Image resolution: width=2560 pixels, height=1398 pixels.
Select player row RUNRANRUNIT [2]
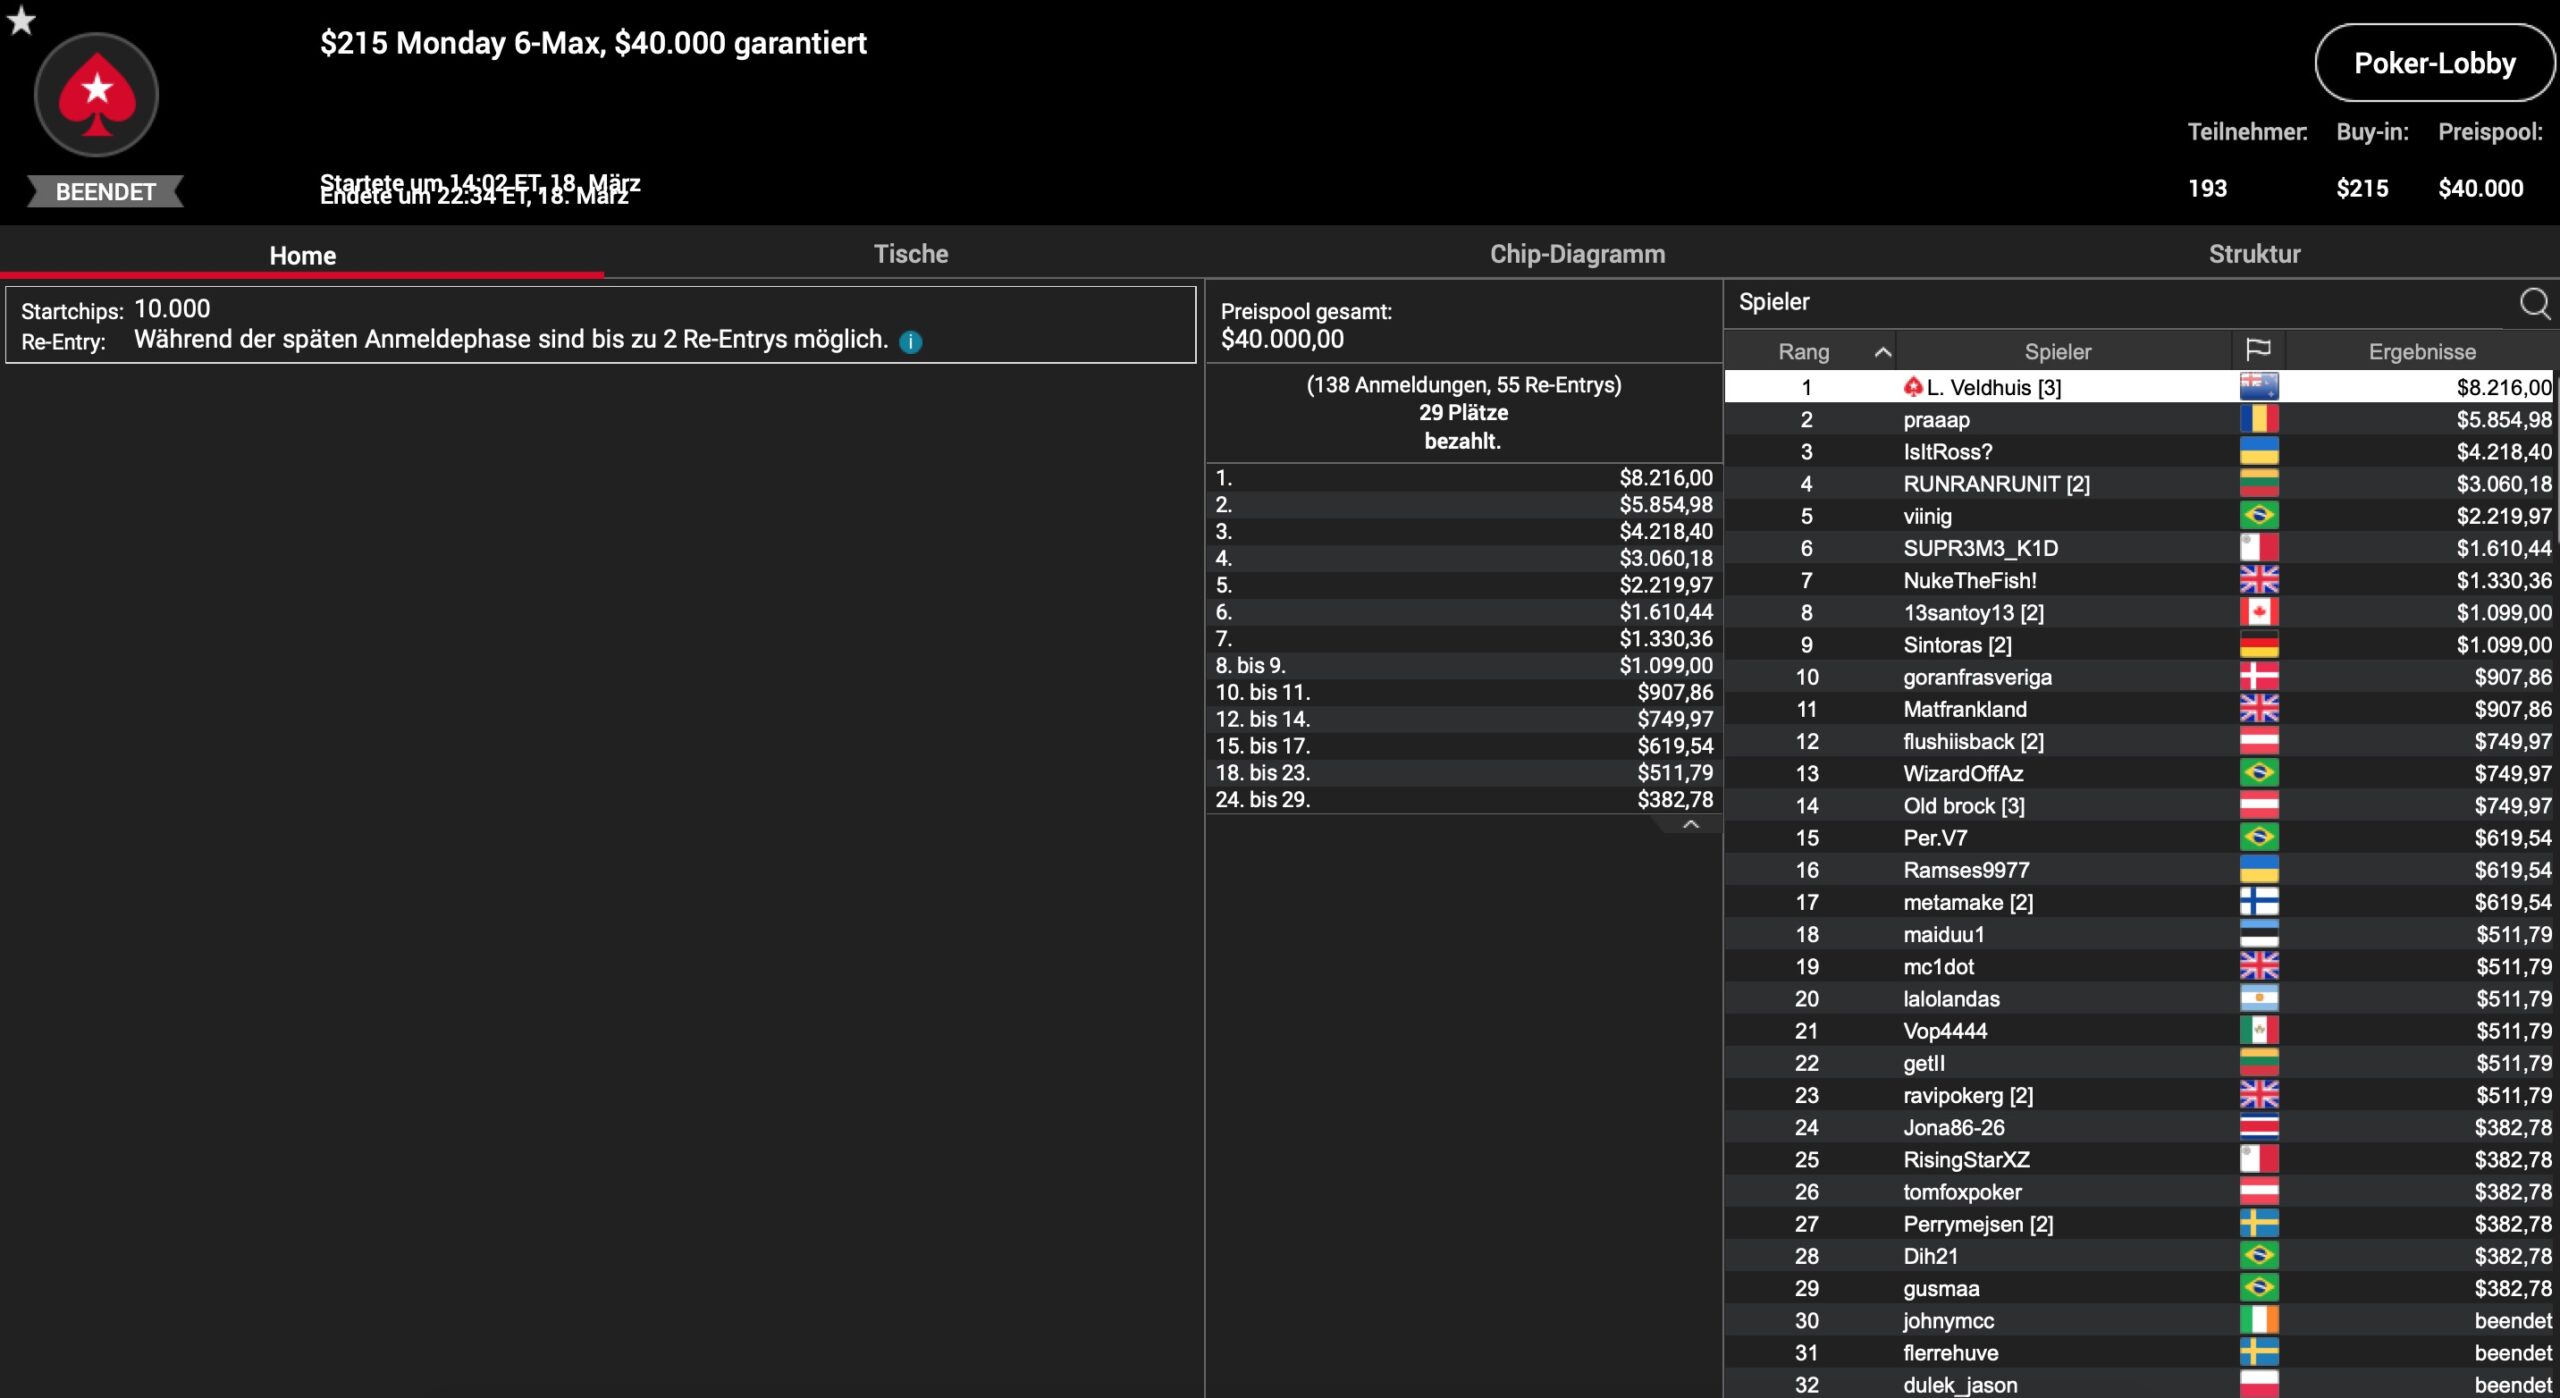tap(1996, 484)
